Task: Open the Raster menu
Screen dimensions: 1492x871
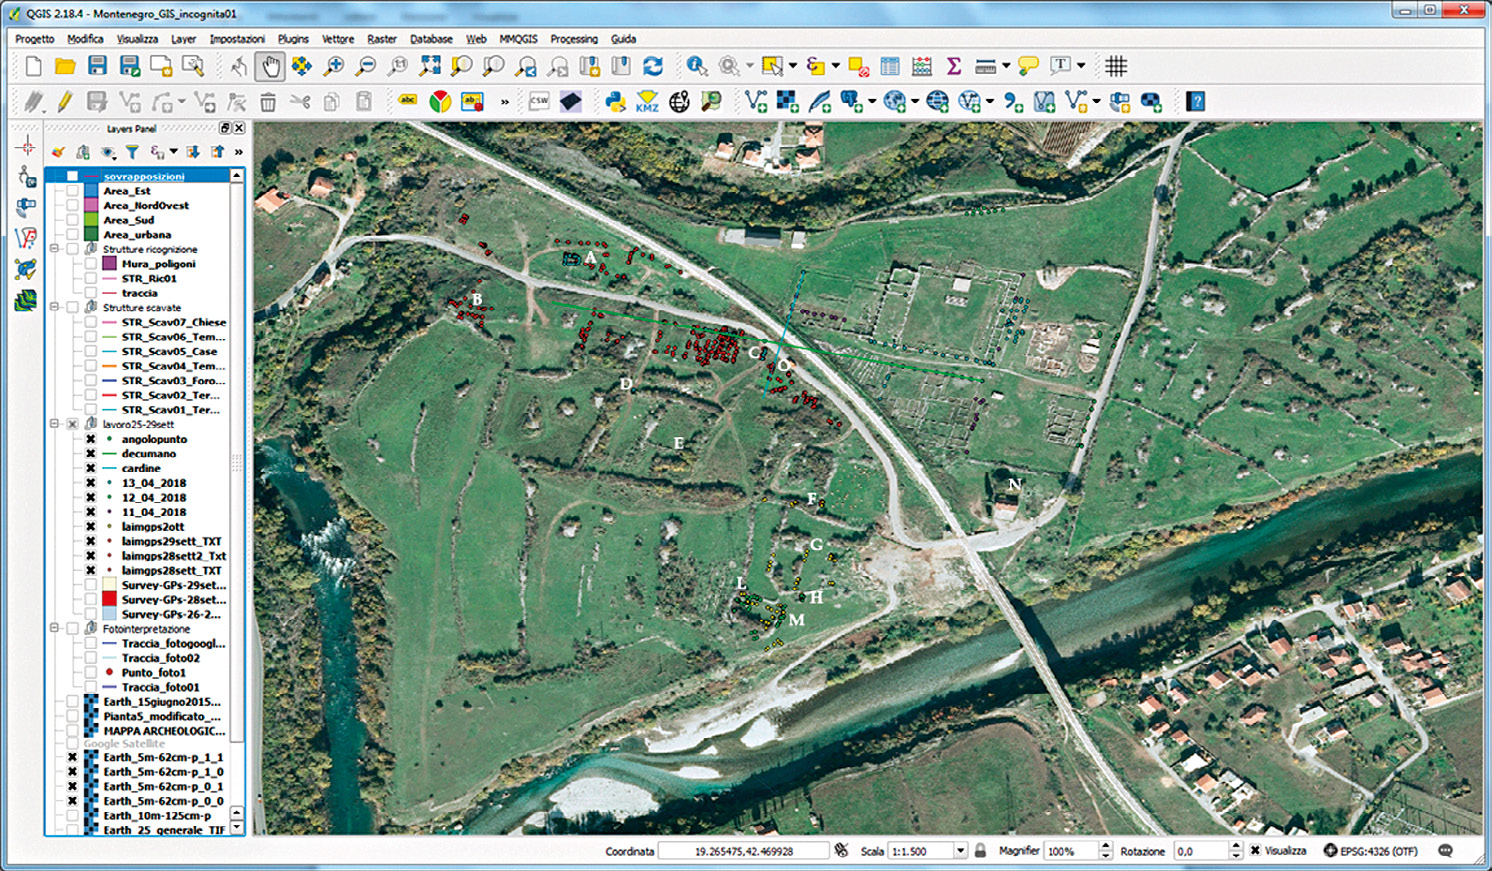Action: coord(382,39)
